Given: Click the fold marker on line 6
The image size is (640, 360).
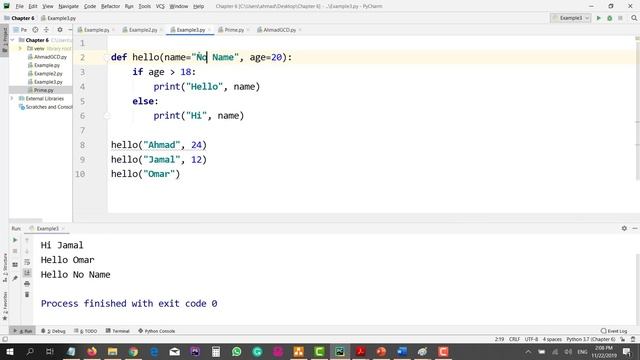Looking at the screenshot, I should tap(107, 116).
